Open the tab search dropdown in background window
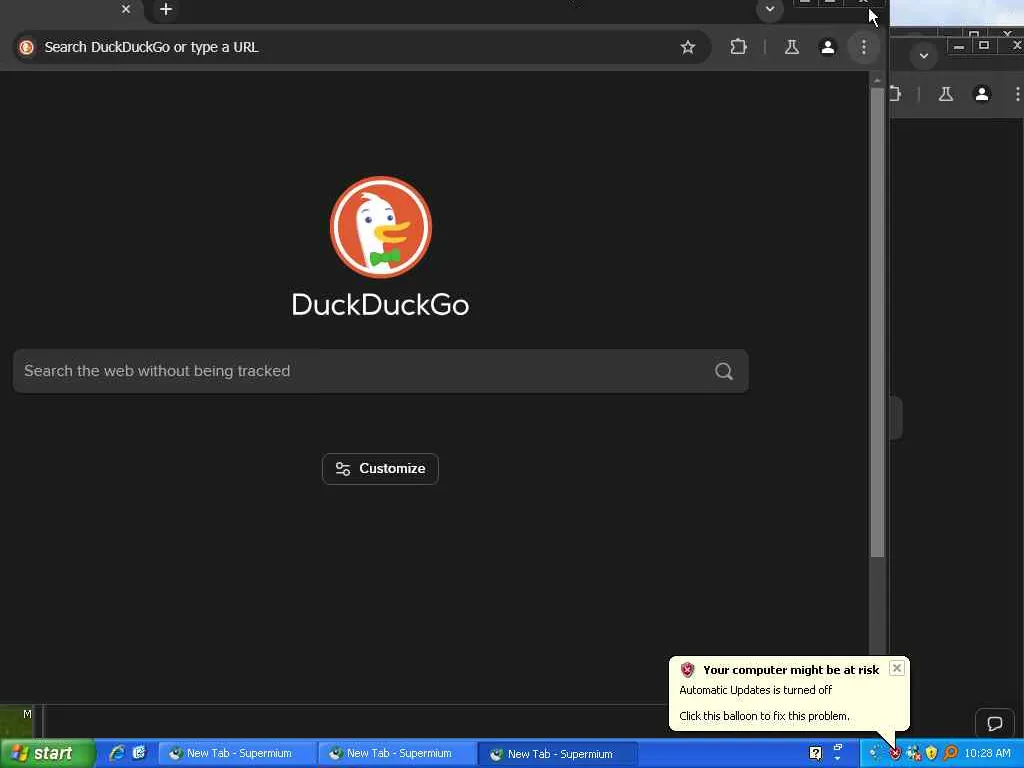Image resolution: width=1024 pixels, height=768 pixels. (923, 56)
